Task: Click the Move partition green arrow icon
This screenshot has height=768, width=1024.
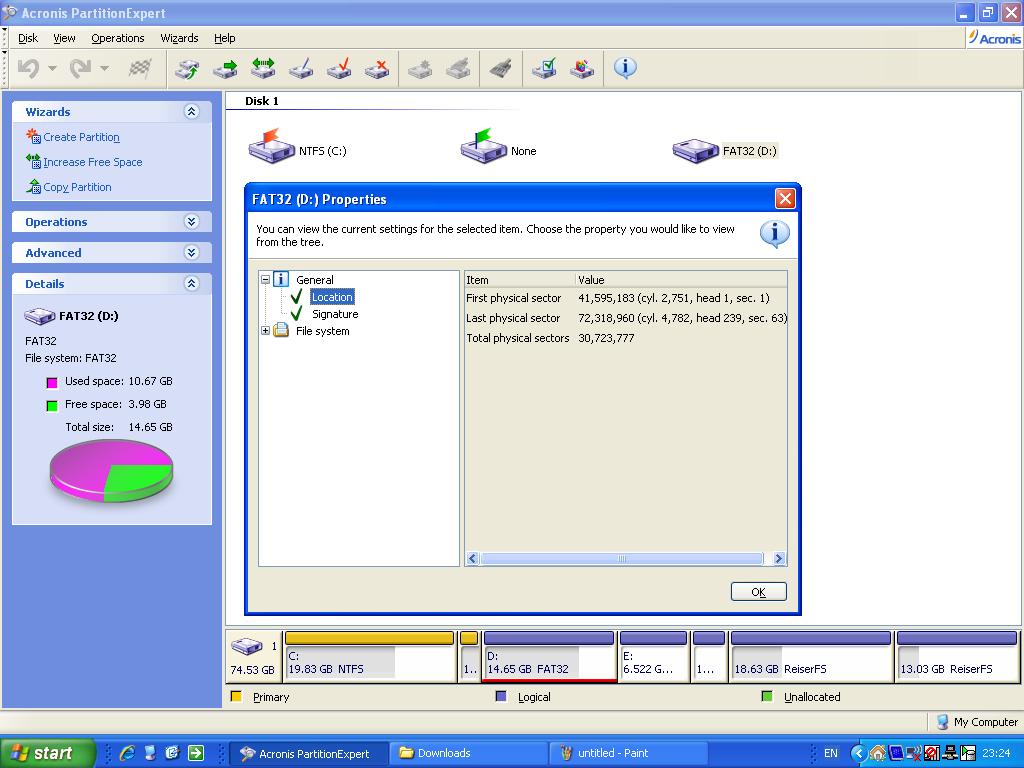Action: click(225, 68)
